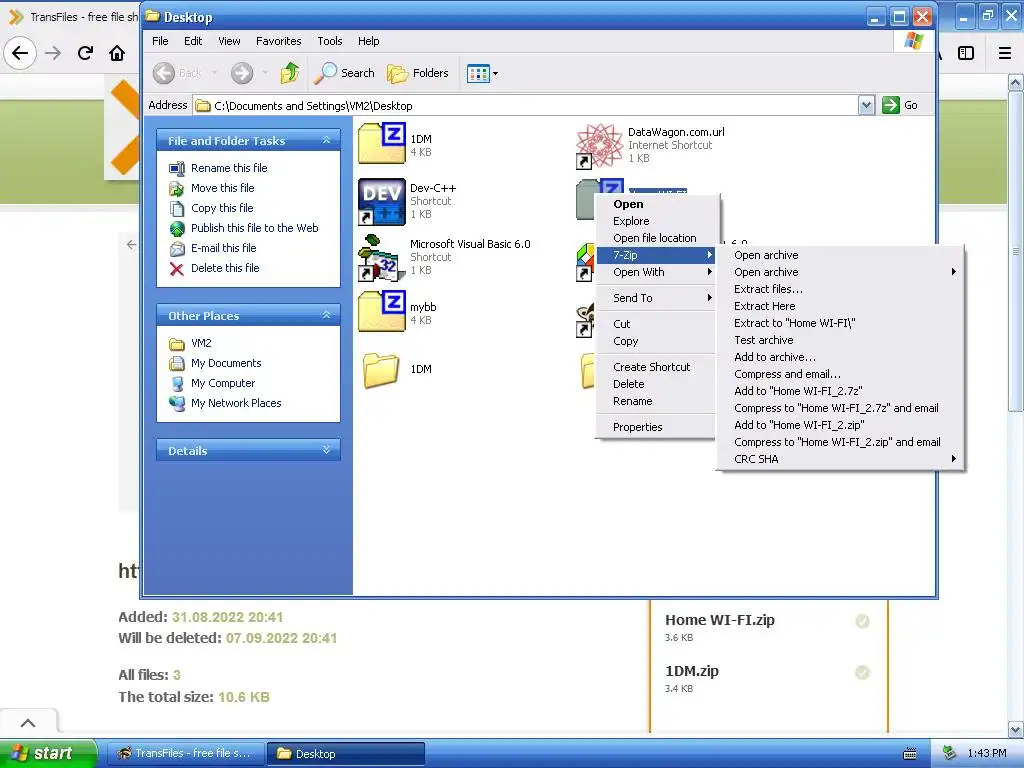Click Delete this file task
The image size is (1024, 768).
coord(225,268)
